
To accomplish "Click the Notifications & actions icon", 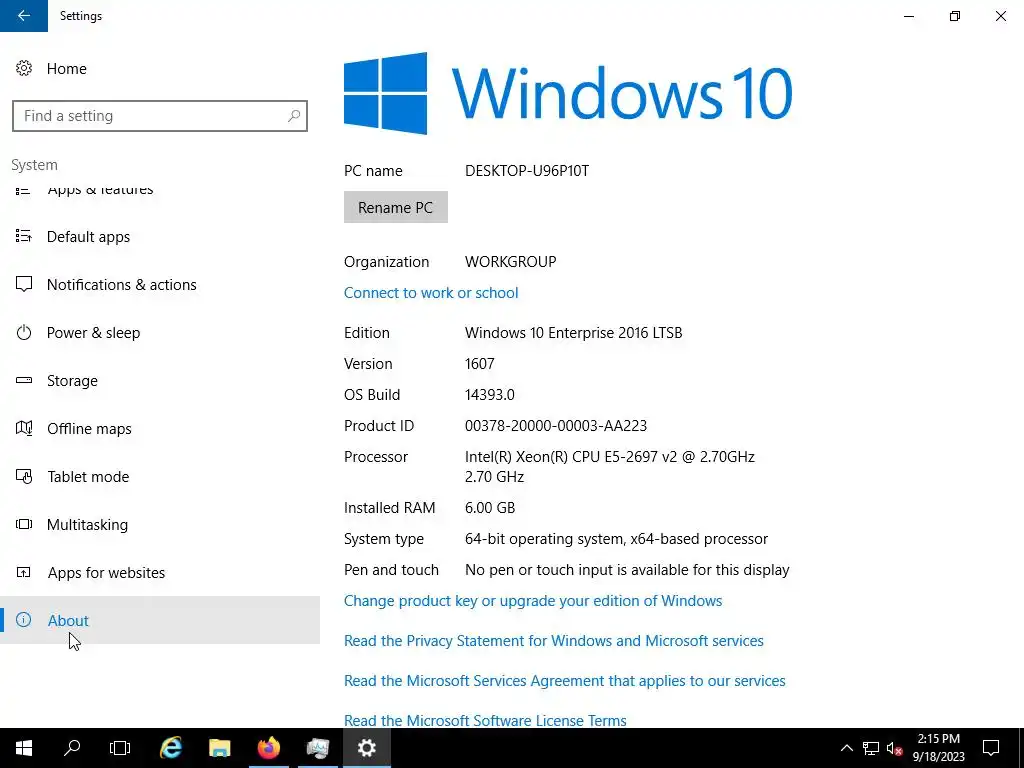I will point(24,284).
